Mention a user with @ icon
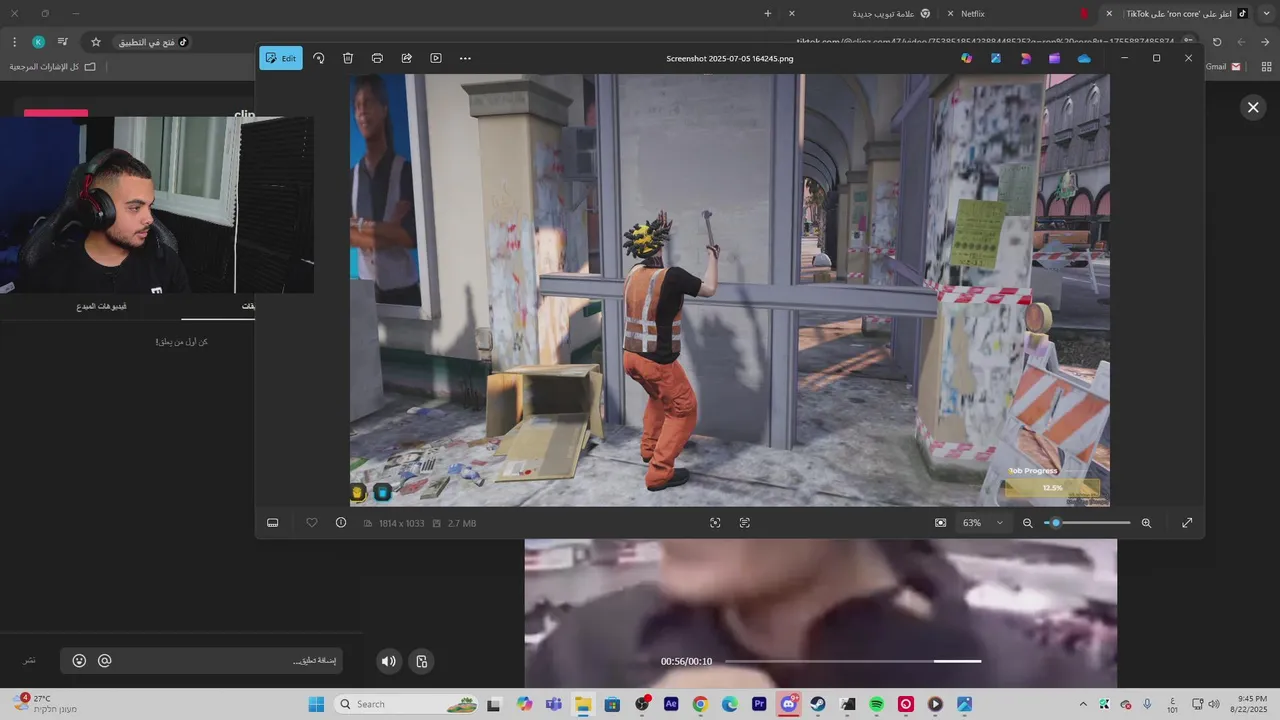Image resolution: width=1280 pixels, height=720 pixels. pos(105,661)
